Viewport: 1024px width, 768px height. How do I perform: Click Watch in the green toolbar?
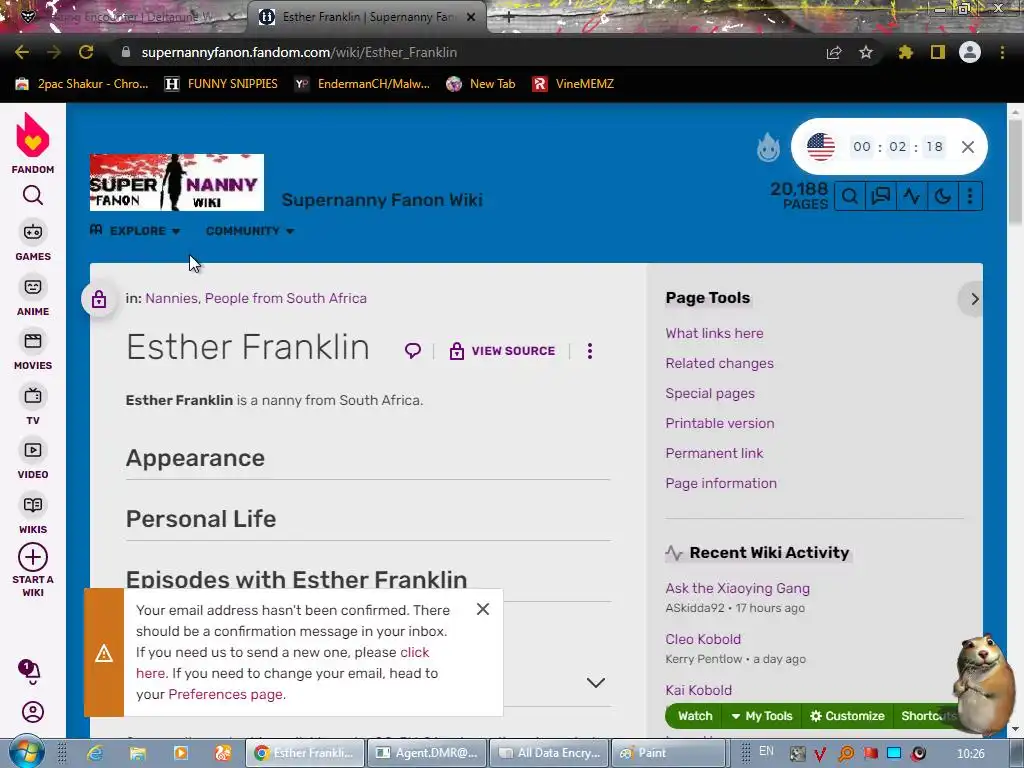coord(694,716)
